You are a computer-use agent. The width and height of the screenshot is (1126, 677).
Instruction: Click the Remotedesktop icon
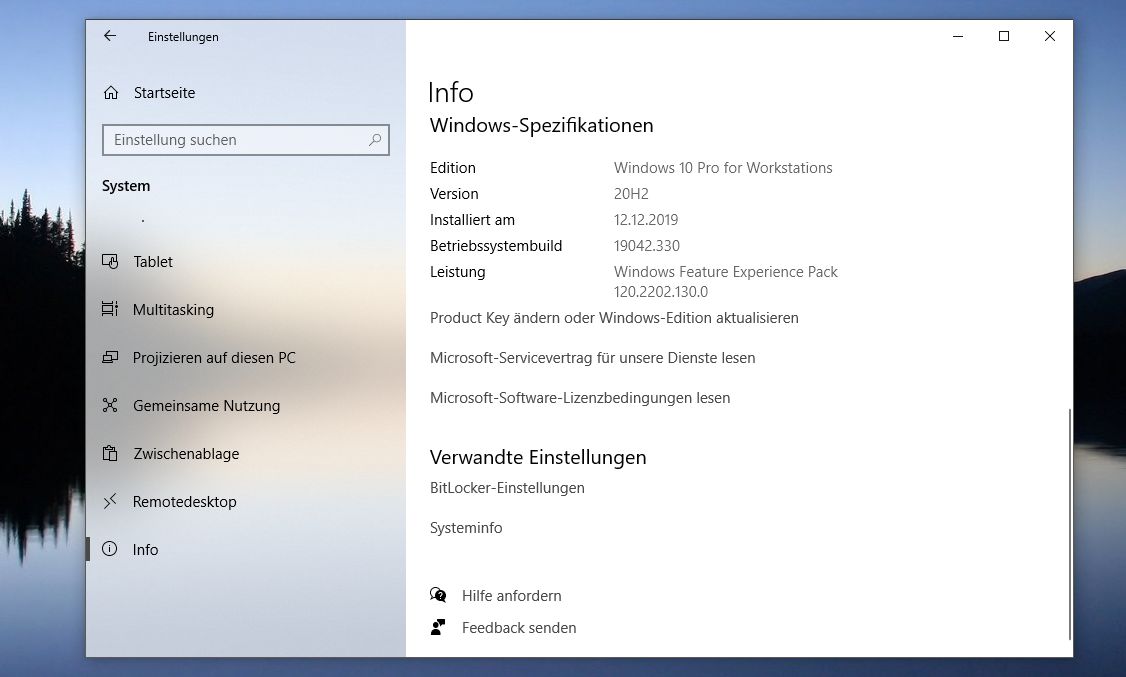110,502
